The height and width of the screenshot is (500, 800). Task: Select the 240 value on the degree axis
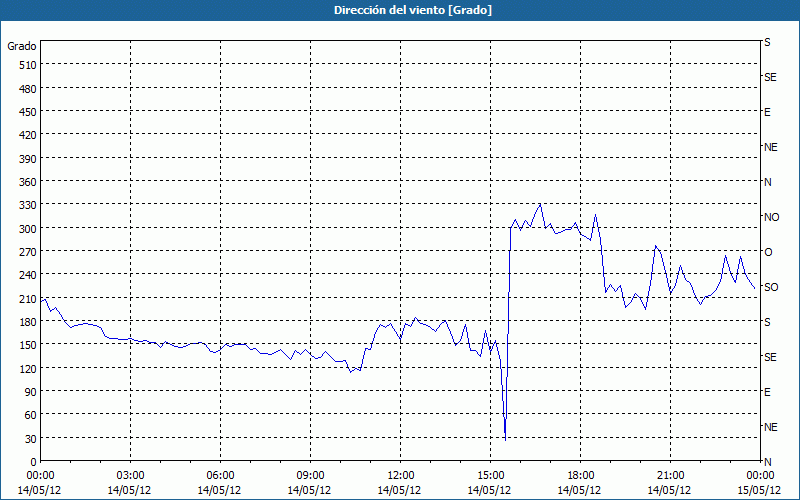[x=28, y=276]
